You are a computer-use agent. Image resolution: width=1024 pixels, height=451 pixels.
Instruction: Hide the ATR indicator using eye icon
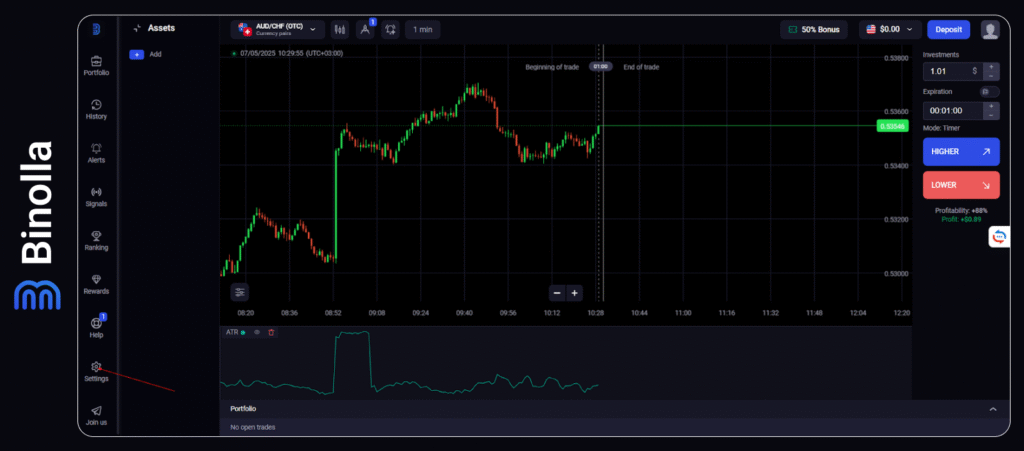coord(257,332)
